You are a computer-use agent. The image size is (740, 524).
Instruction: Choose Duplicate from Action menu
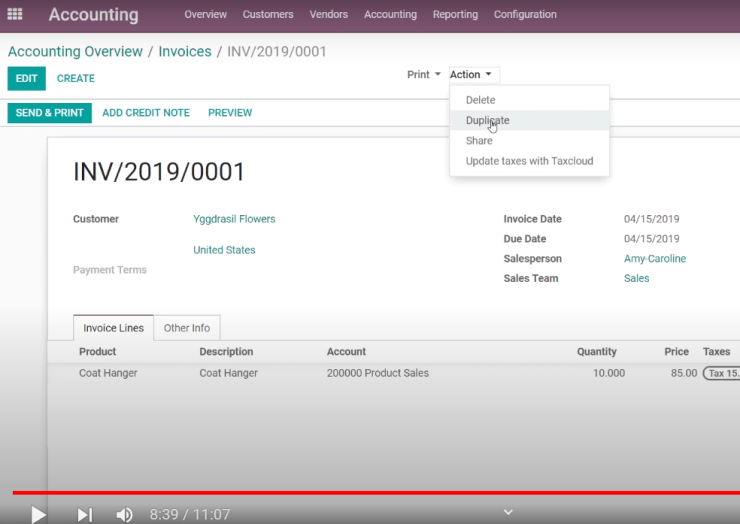point(530,120)
